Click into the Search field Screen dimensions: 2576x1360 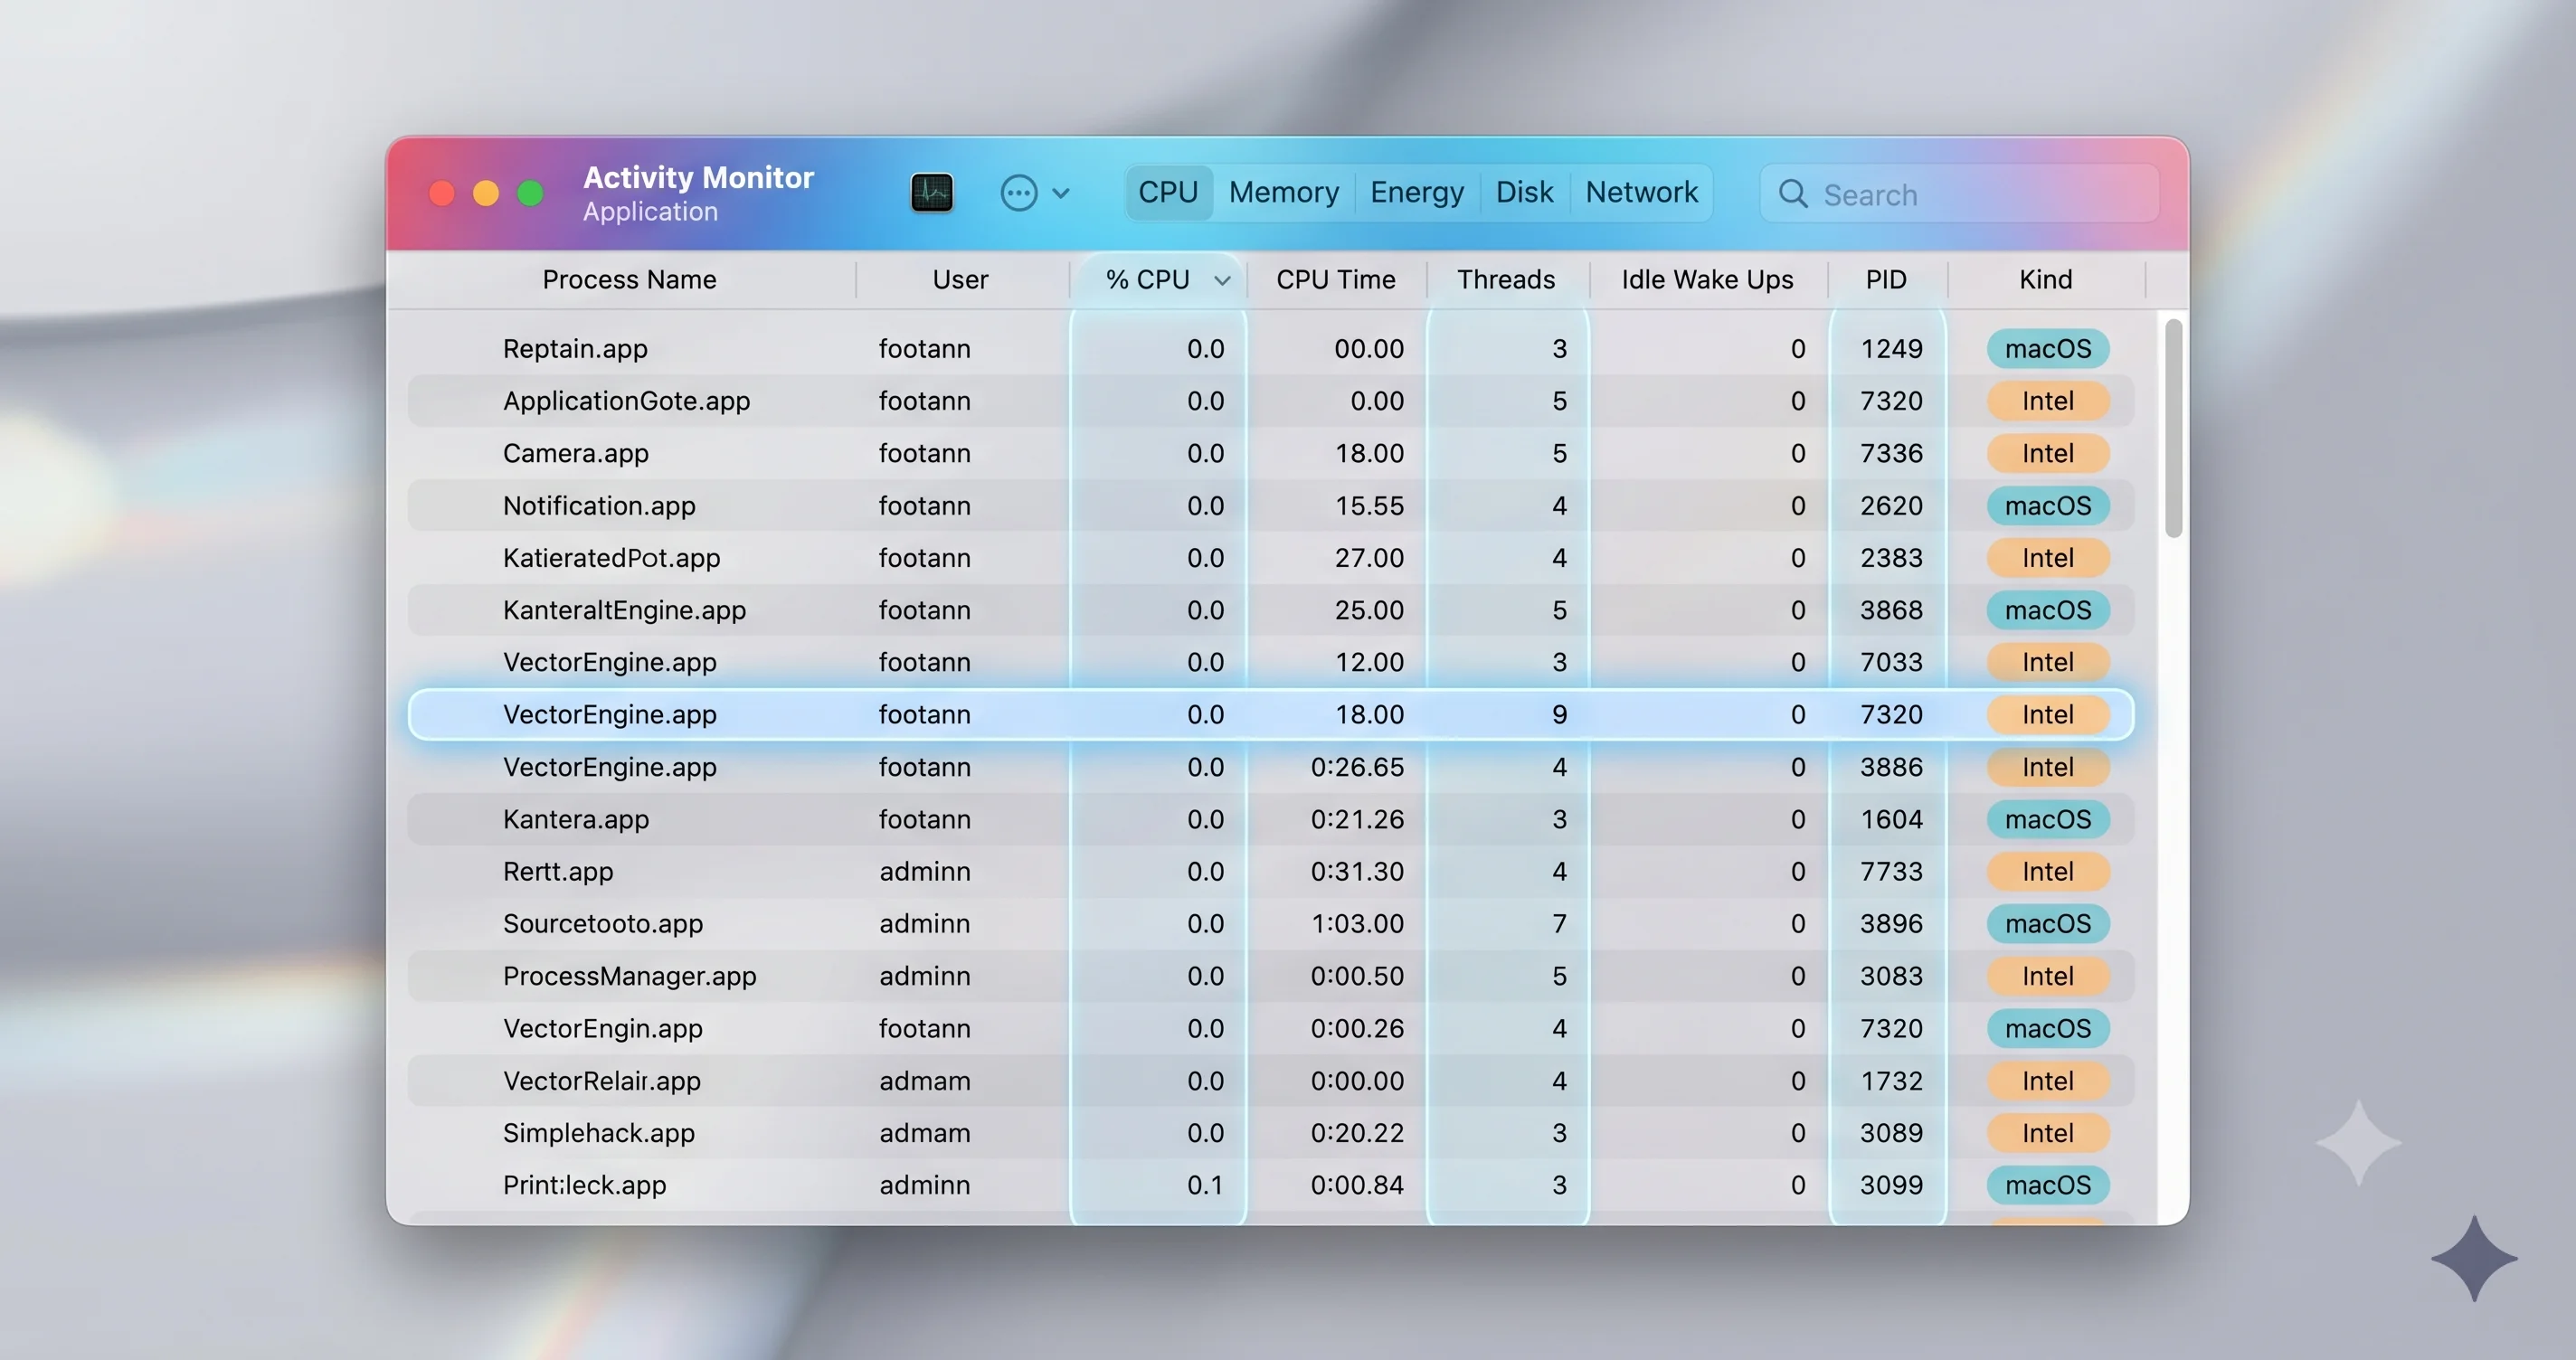click(1959, 194)
